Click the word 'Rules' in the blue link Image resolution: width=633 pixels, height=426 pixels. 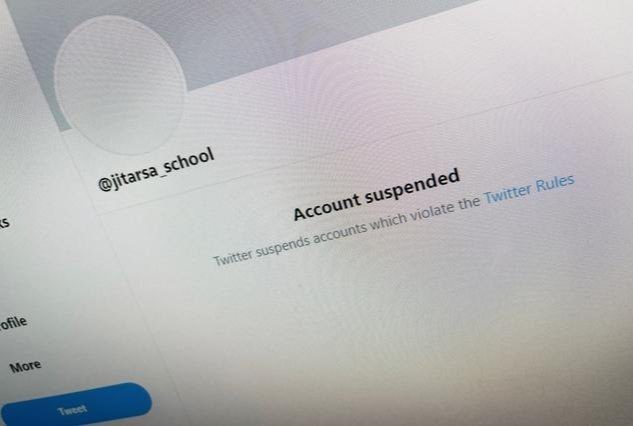pos(555,183)
